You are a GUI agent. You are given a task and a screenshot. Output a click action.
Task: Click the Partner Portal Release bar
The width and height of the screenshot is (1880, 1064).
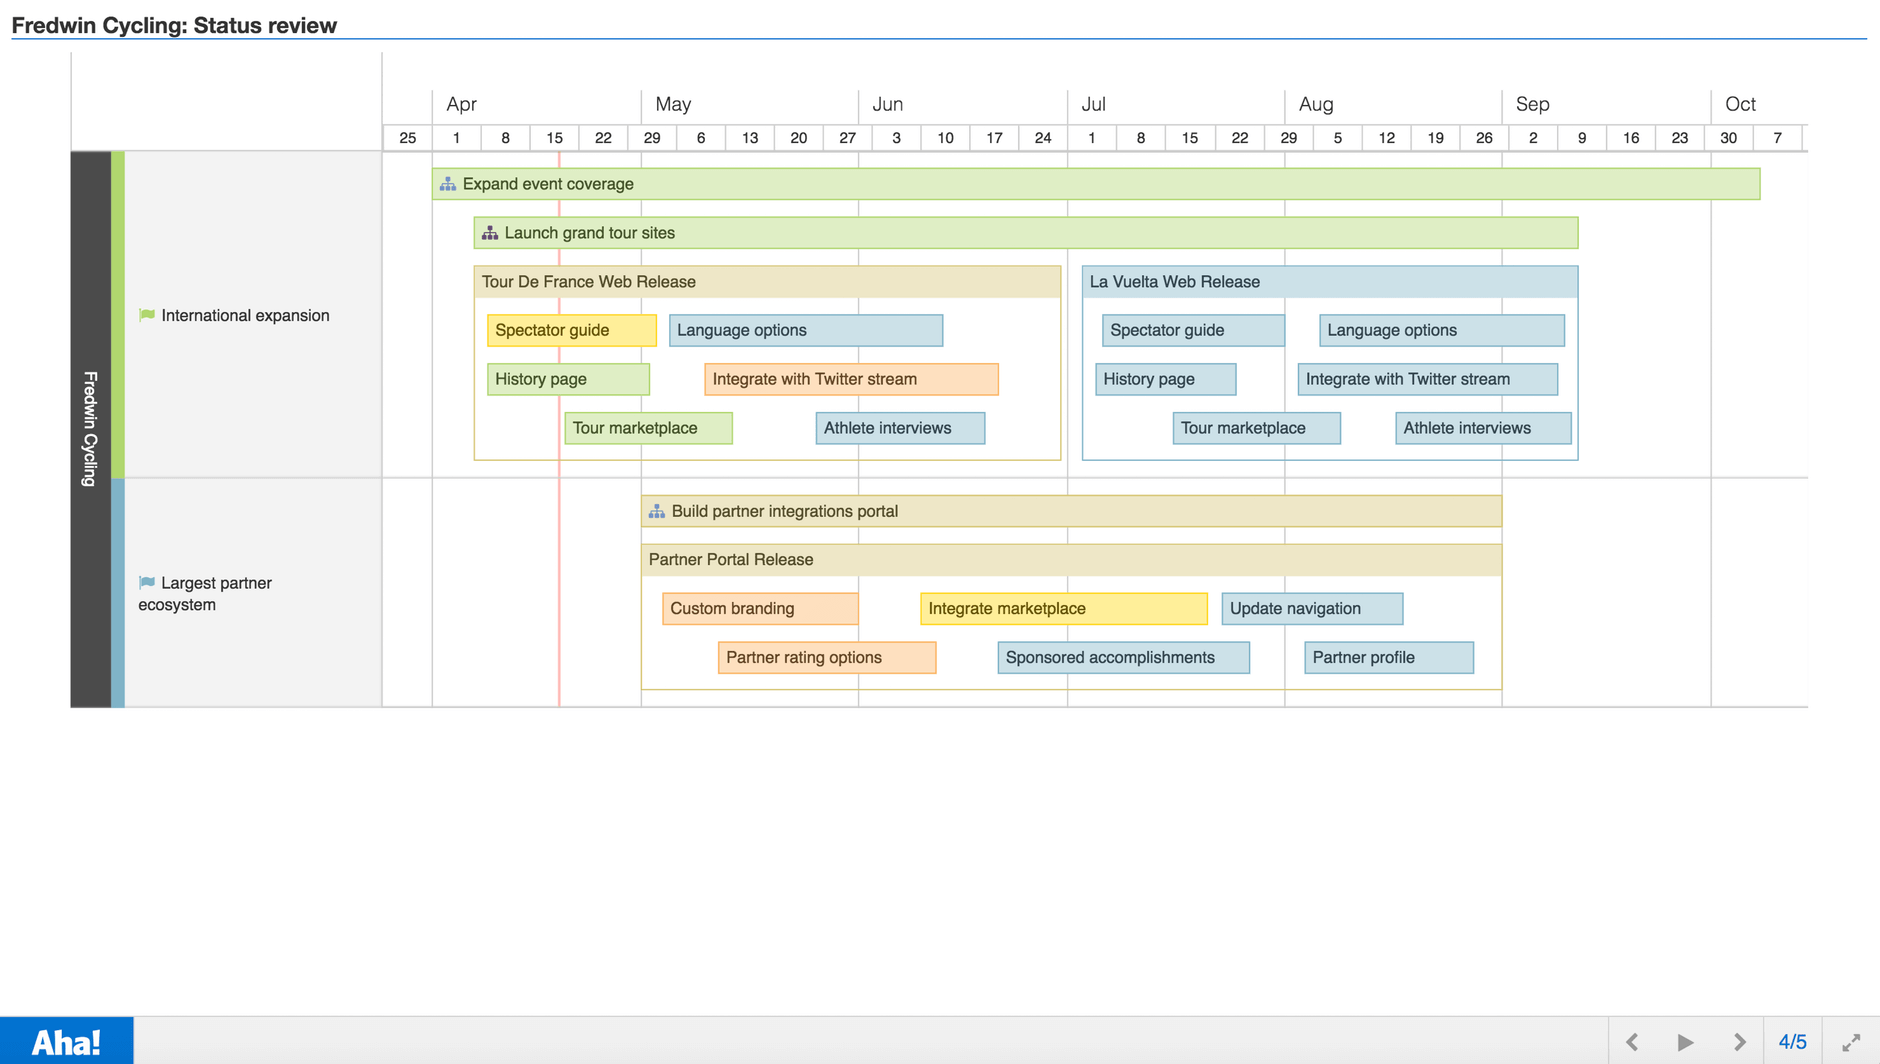click(x=1071, y=559)
